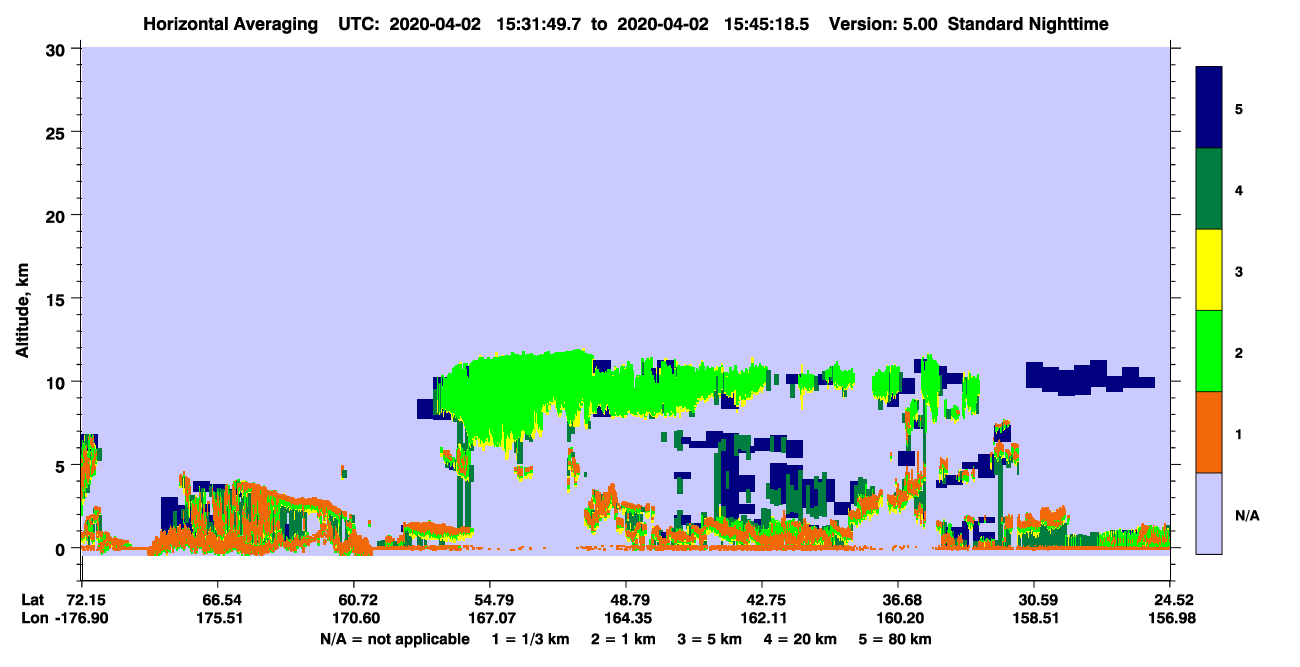Click the dark blue level 5 color swatch
This screenshot has height=667, width=1300.
tap(1209, 108)
